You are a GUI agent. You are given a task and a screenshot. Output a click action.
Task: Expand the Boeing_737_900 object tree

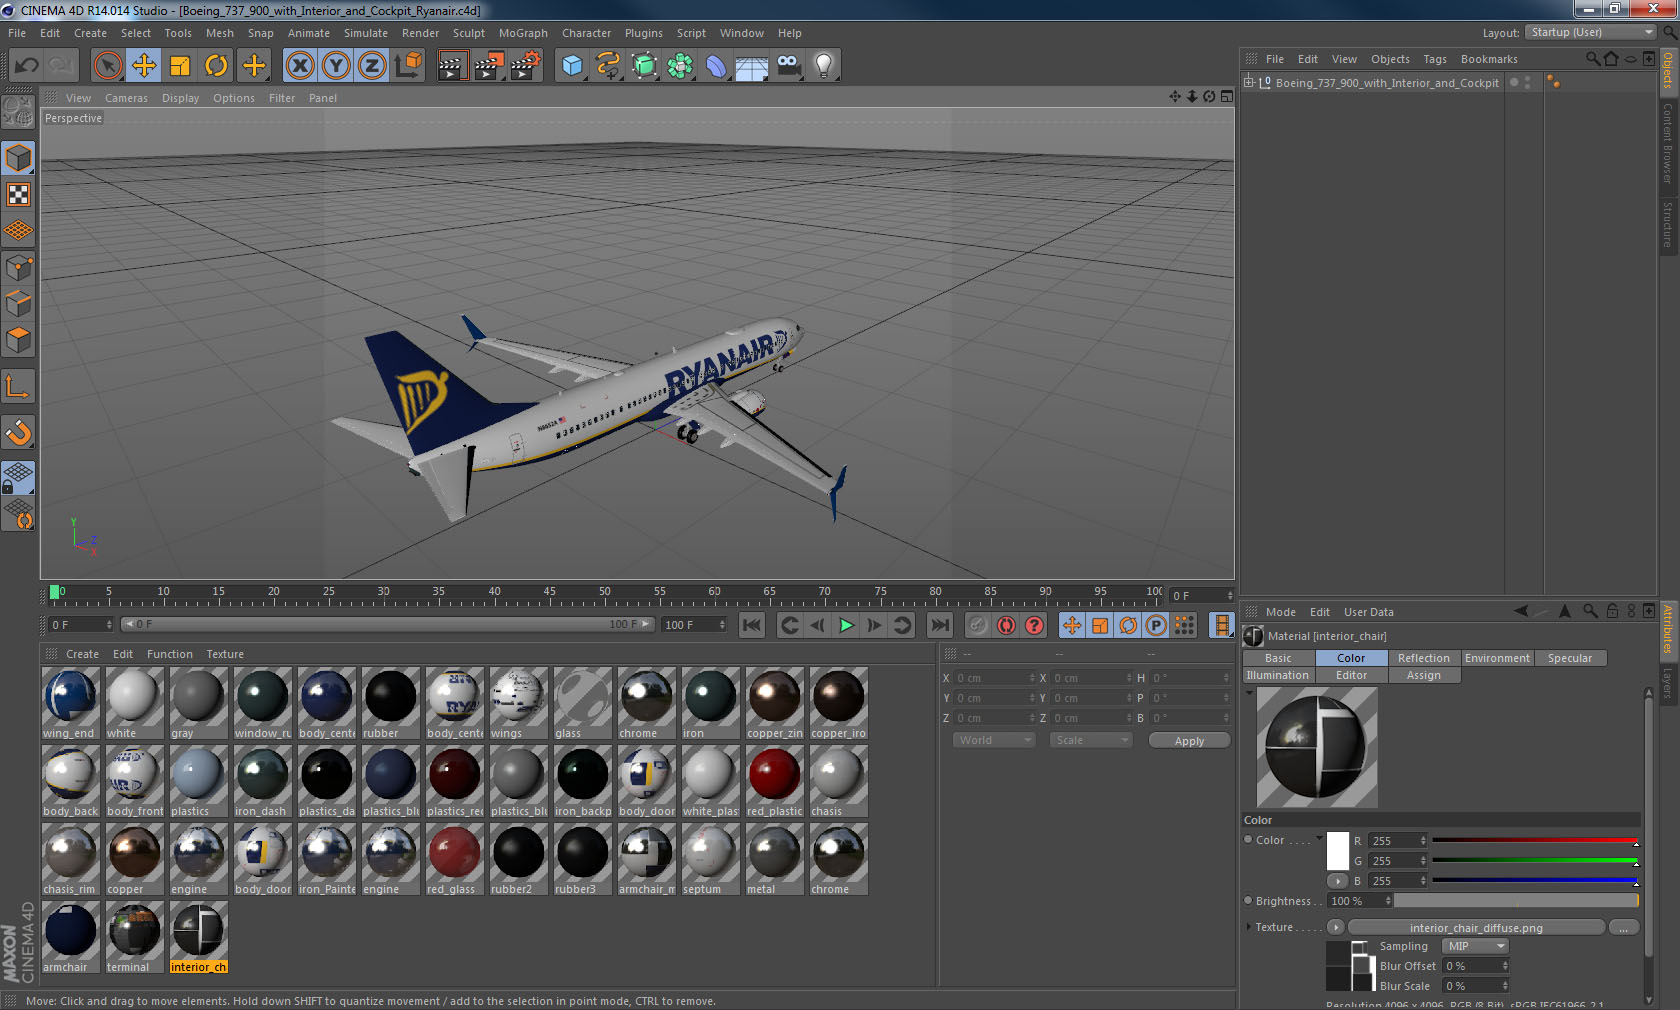[1249, 82]
